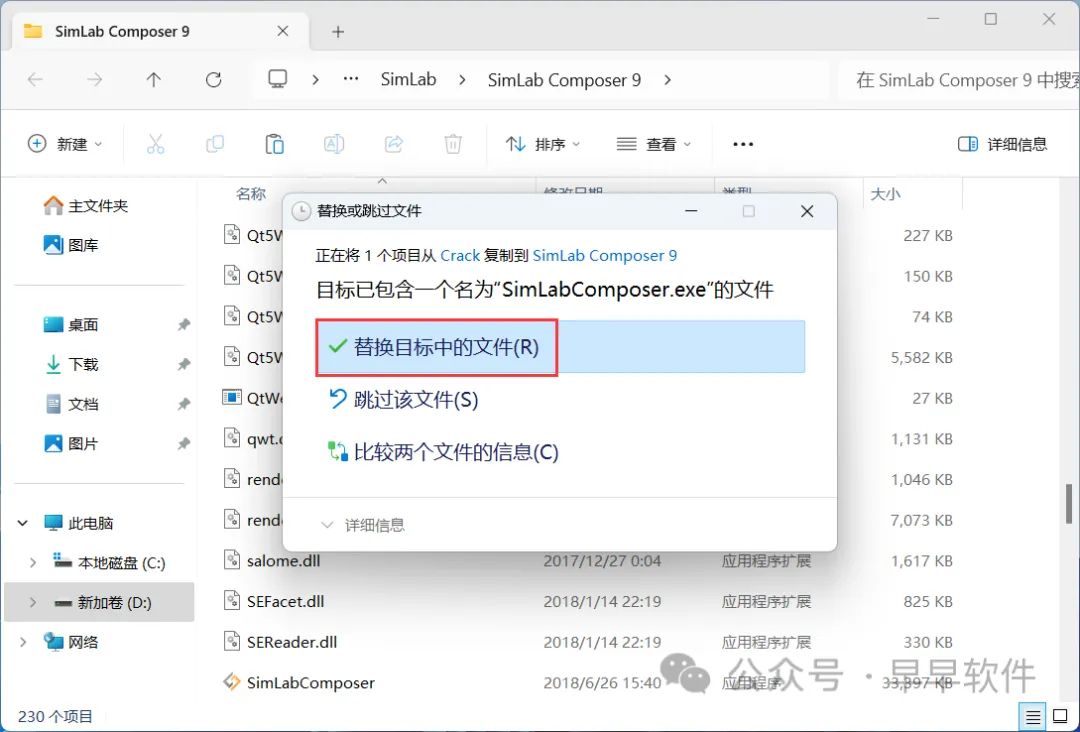Select 网络 in the sidebar
1080x732 pixels.
pyautogui.click(x=72, y=642)
